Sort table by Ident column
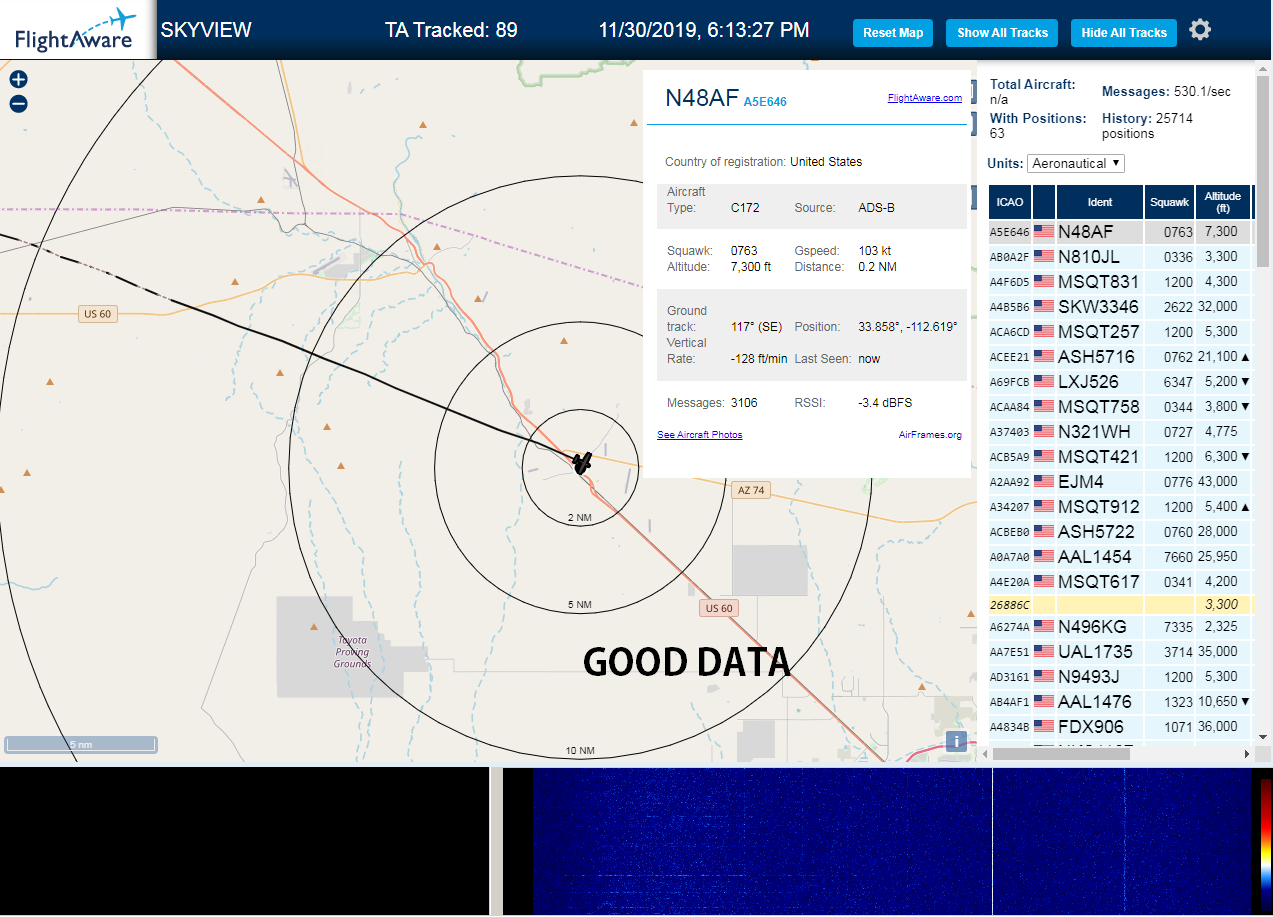The image size is (1273, 917). (x=1100, y=202)
